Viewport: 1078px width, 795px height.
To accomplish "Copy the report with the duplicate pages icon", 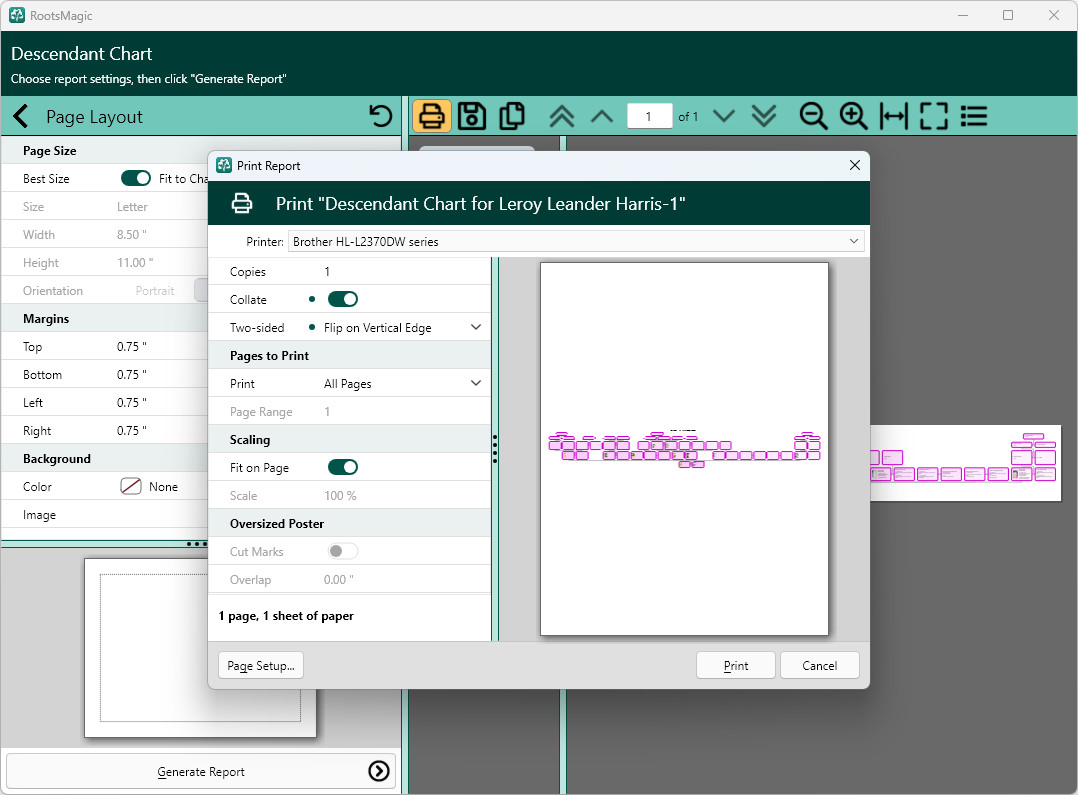I will [512, 116].
